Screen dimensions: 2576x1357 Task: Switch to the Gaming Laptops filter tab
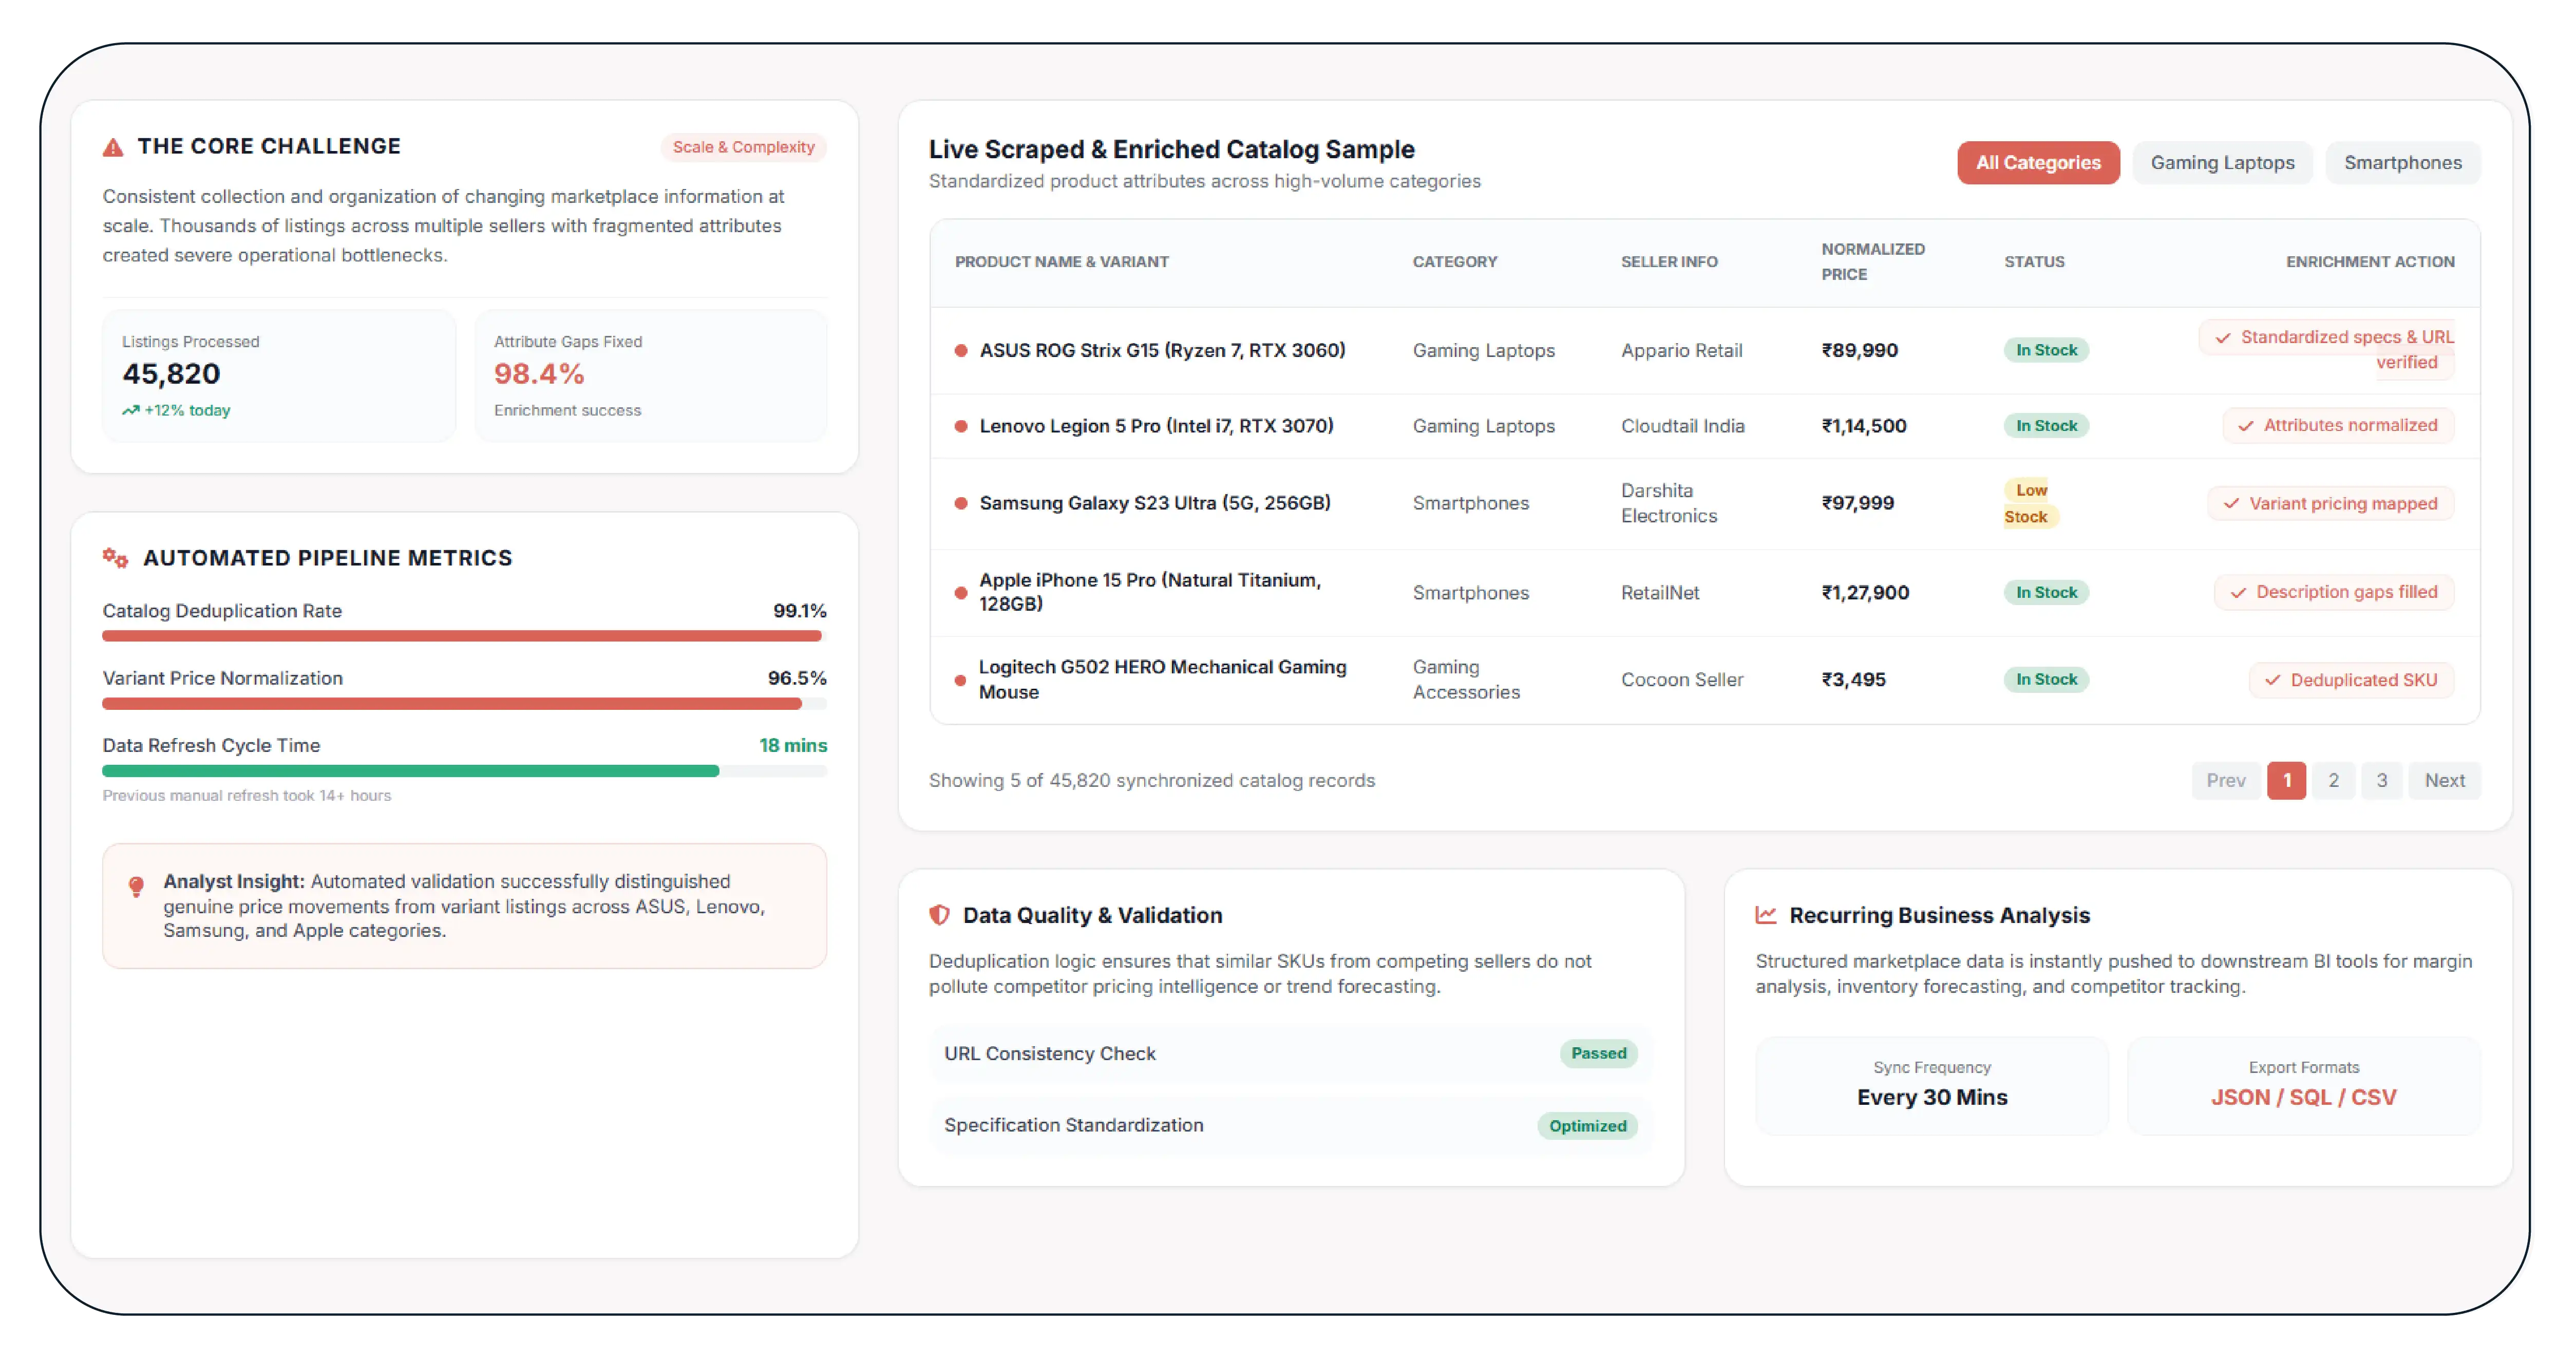(2222, 163)
